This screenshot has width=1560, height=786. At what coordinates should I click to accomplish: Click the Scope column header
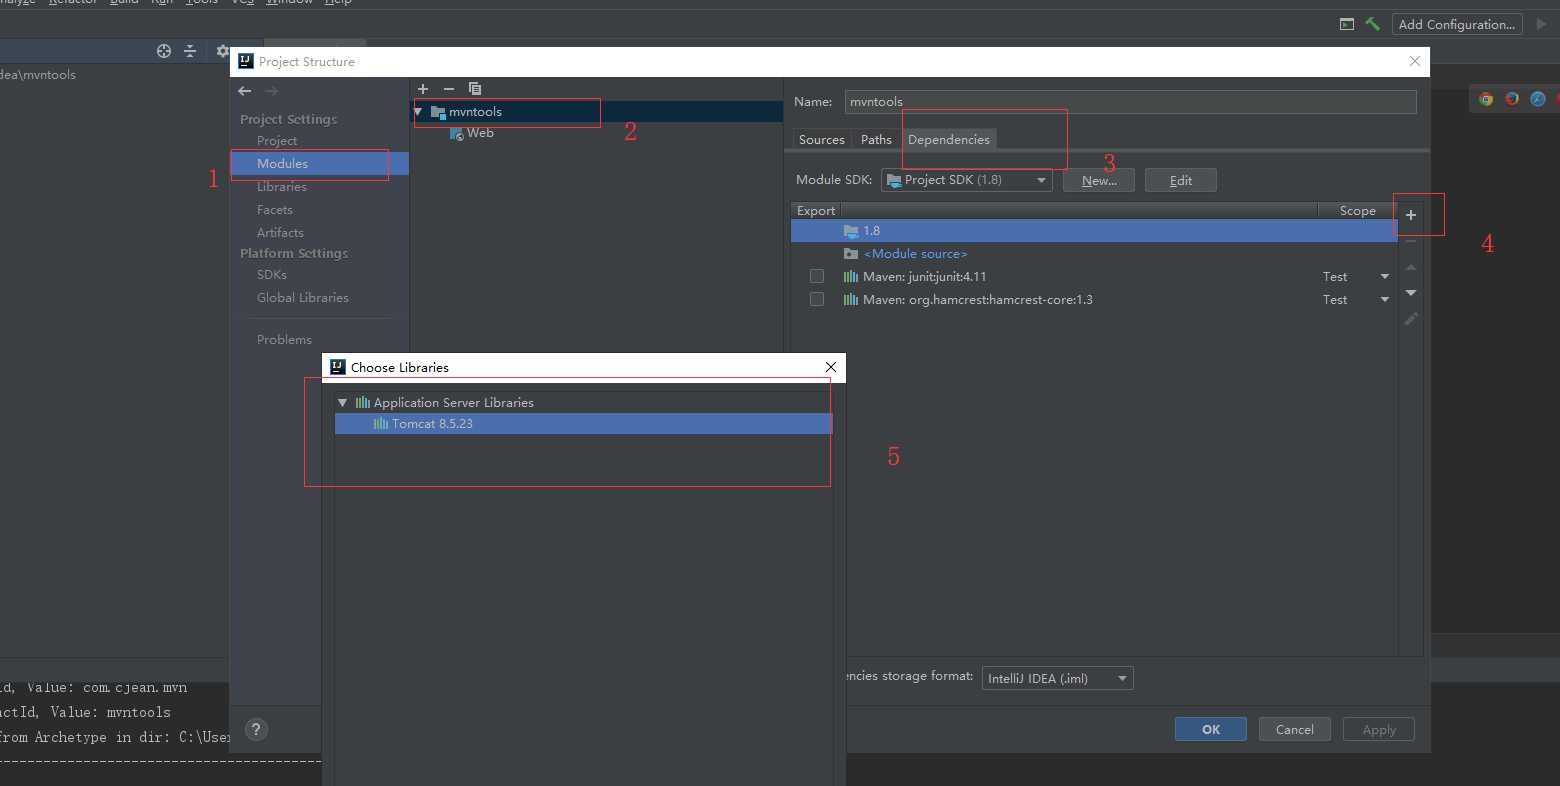coord(1358,211)
